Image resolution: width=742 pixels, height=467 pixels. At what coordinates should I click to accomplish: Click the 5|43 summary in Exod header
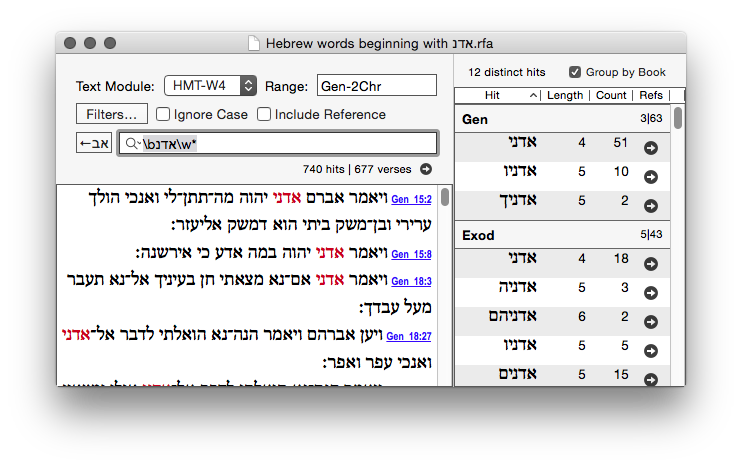click(x=651, y=234)
